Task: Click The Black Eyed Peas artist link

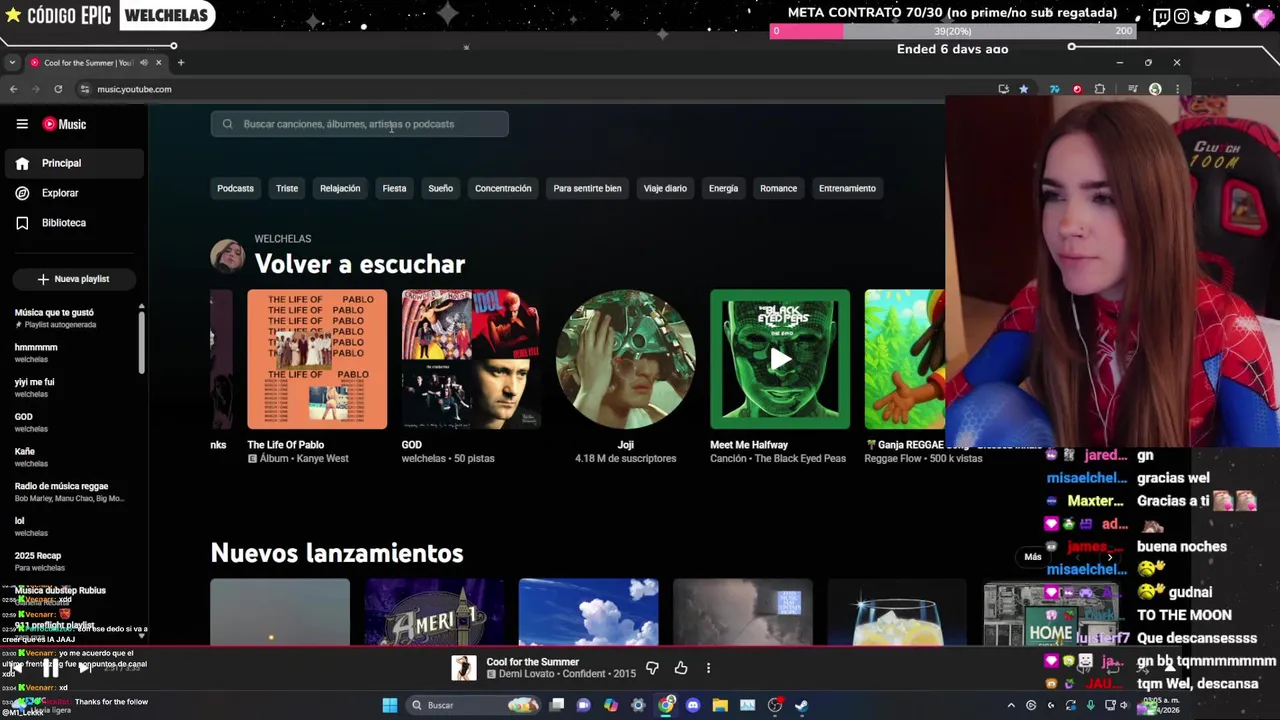Action: 798,458
